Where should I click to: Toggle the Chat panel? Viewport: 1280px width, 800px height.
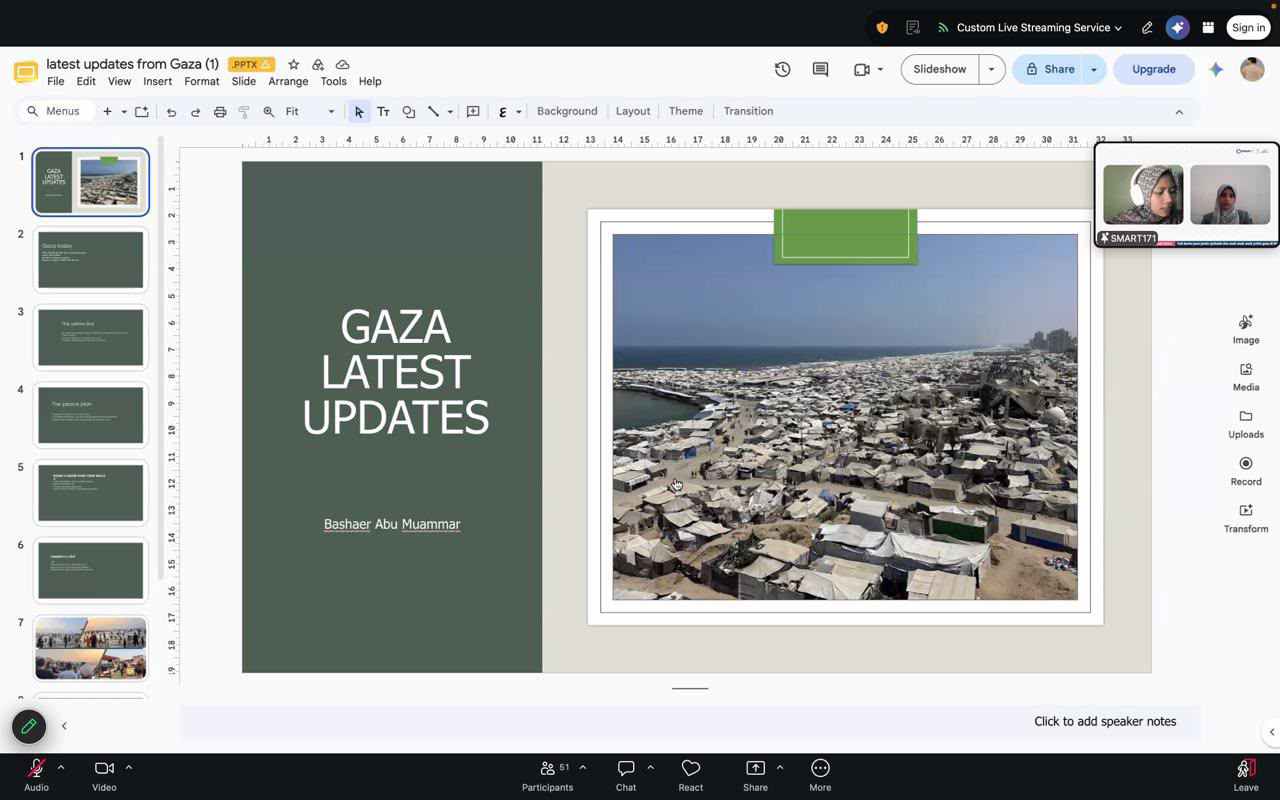click(626, 774)
